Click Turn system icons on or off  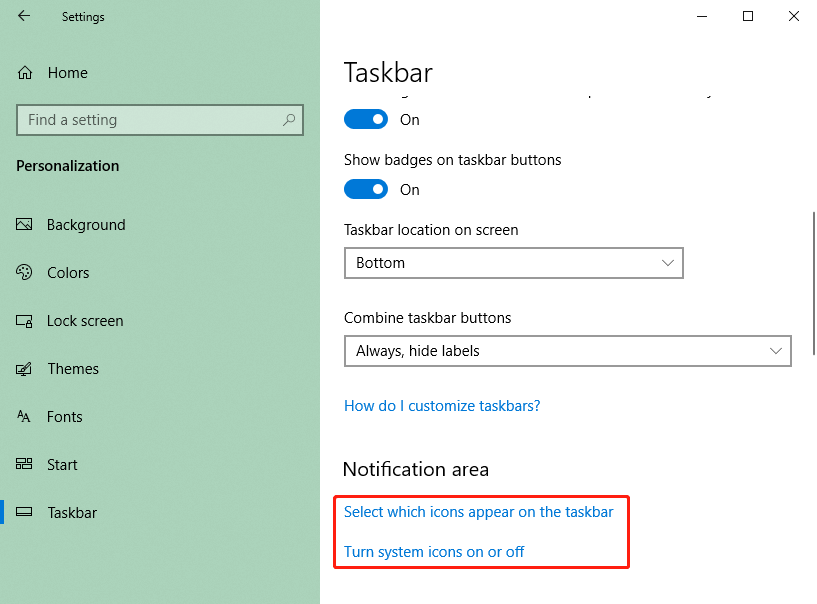pyautogui.click(x=433, y=551)
